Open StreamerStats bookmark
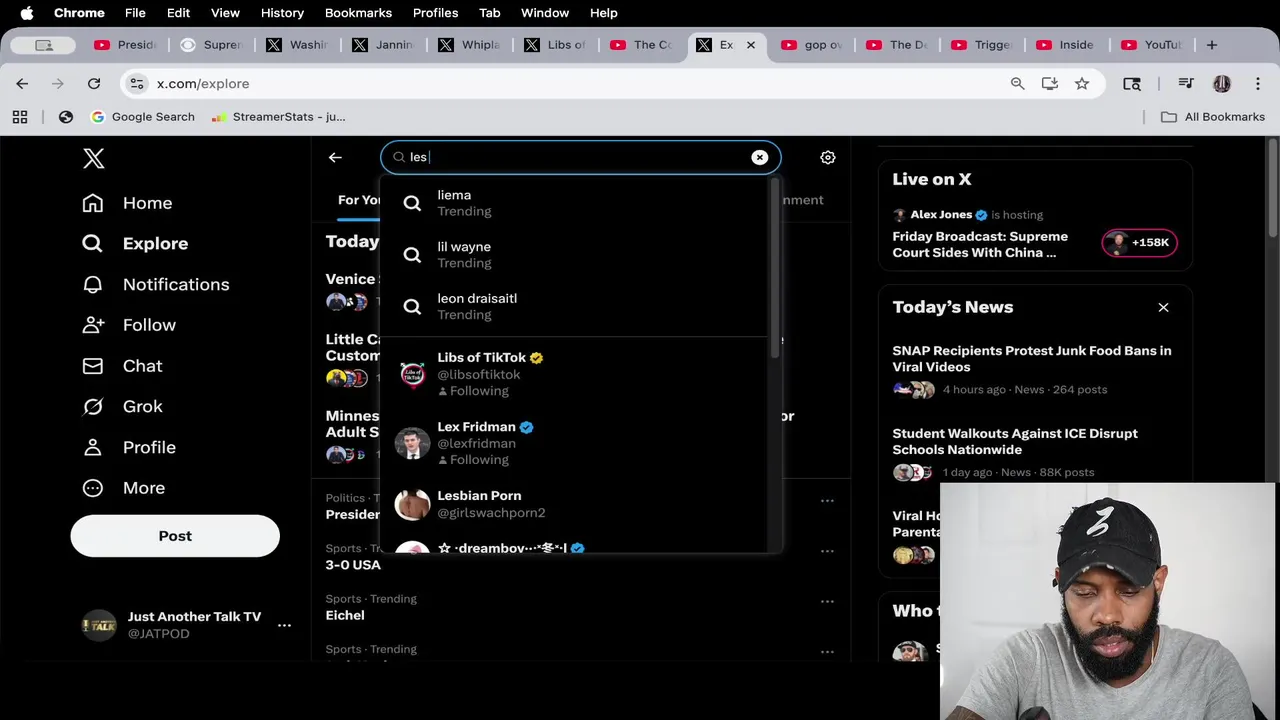The image size is (1280, 720). (x=278, y=117)
